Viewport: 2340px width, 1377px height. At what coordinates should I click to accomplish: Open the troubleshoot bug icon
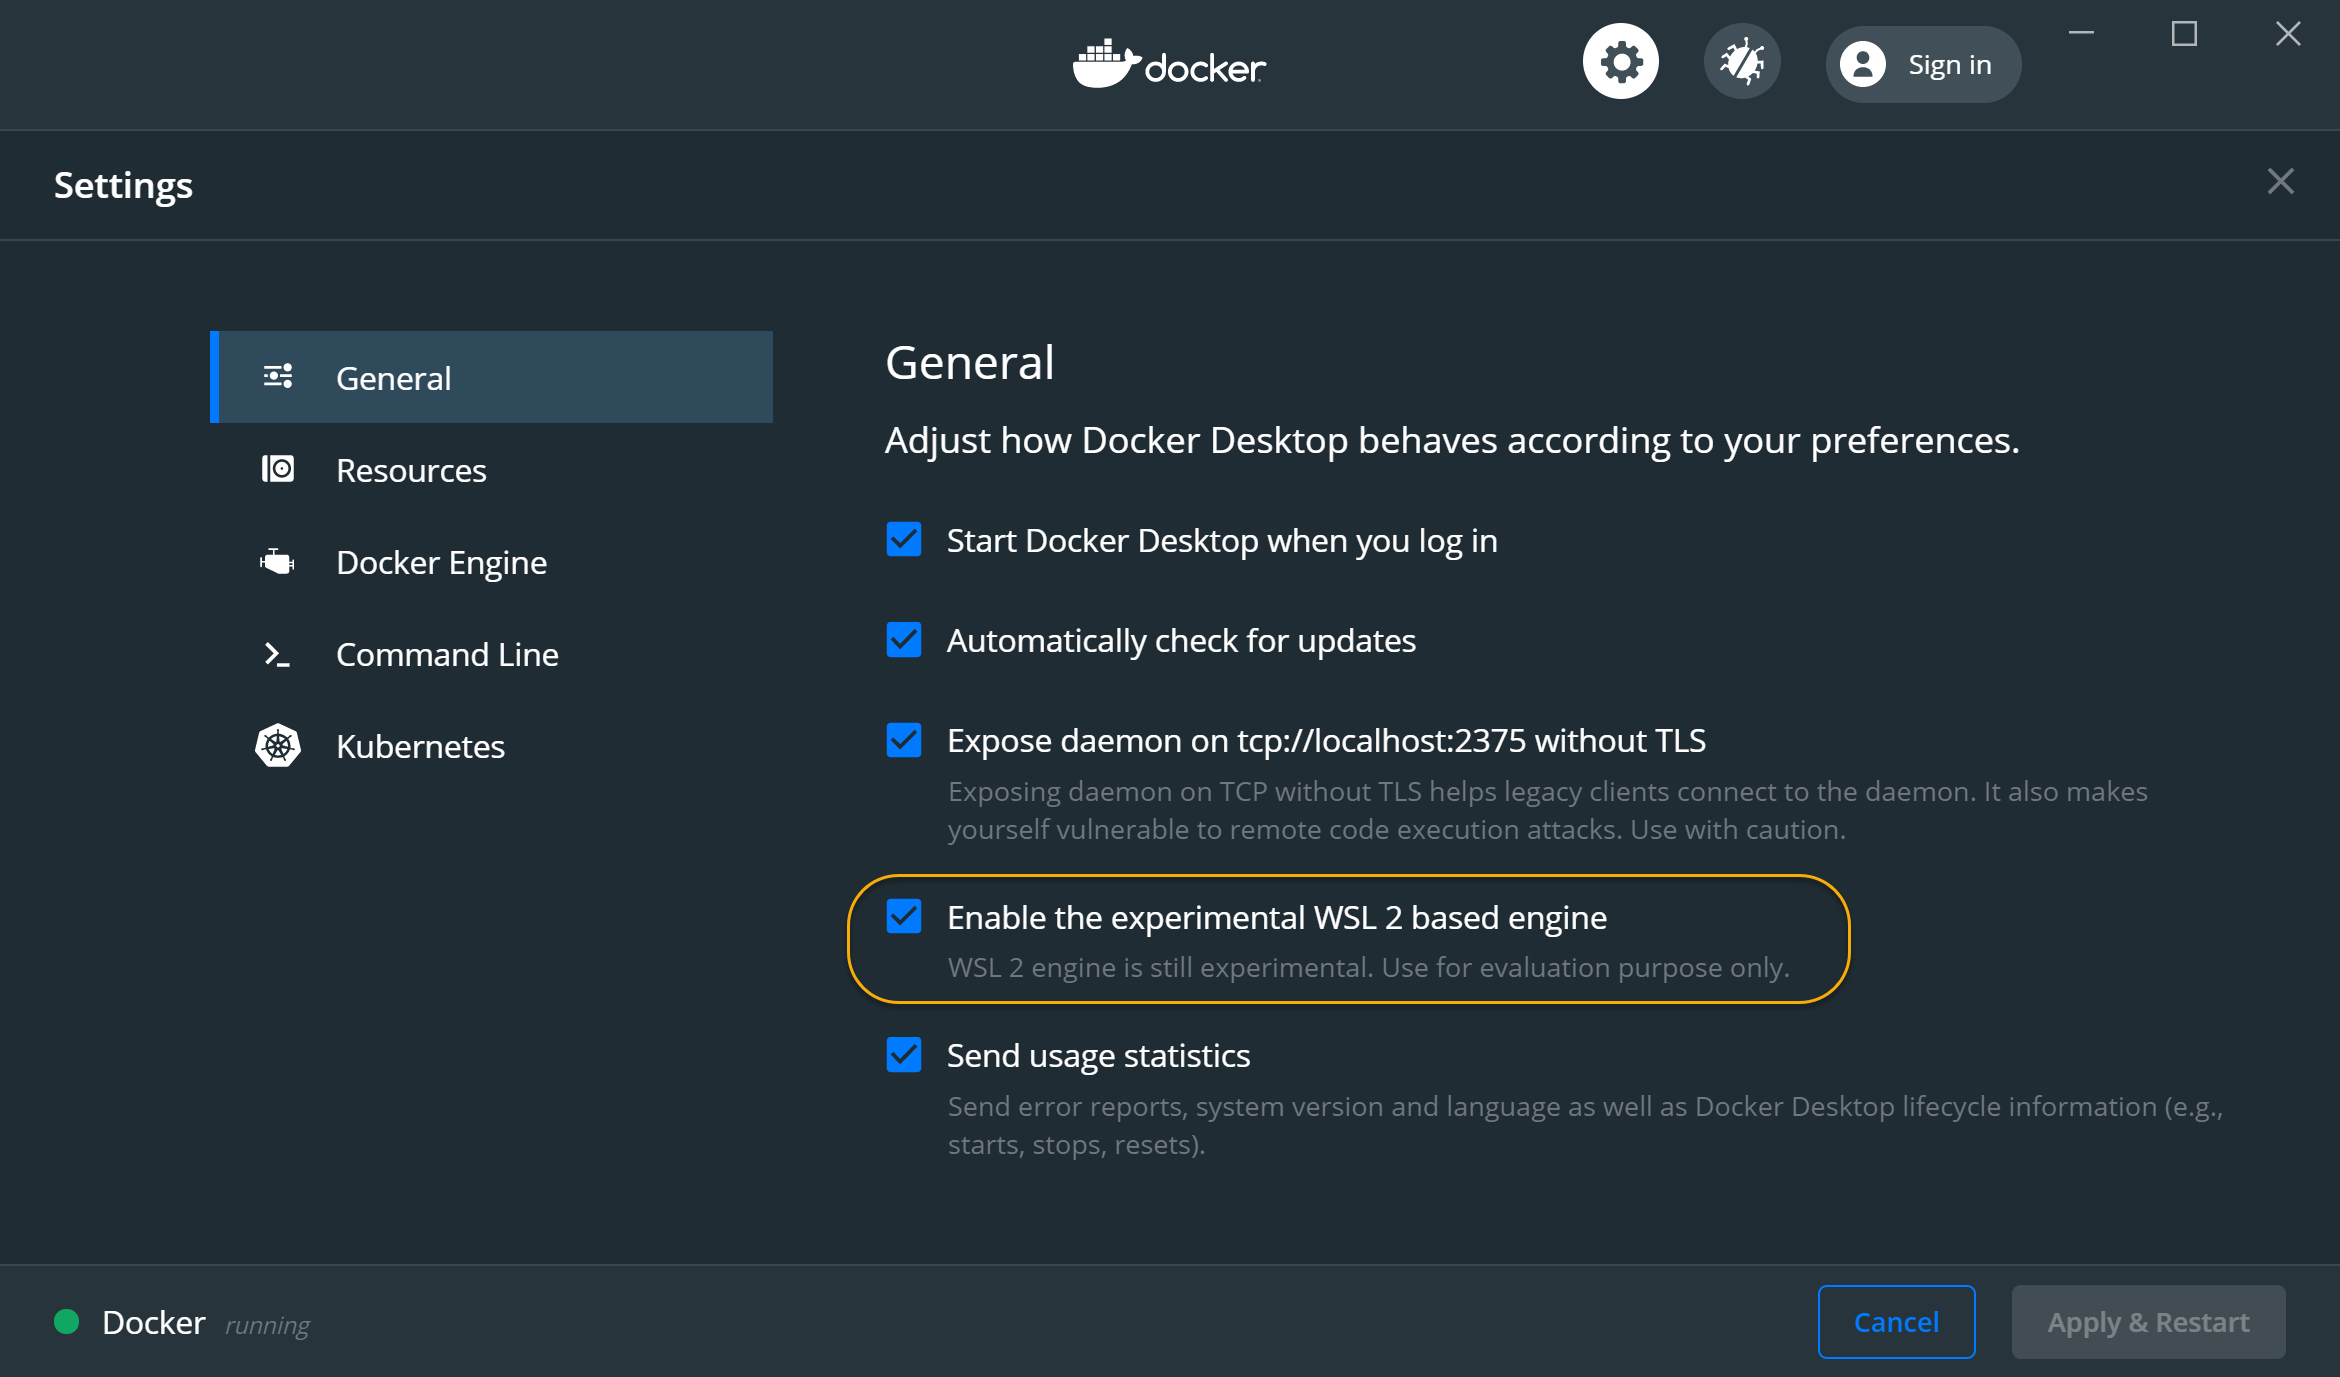[1741, 63]
